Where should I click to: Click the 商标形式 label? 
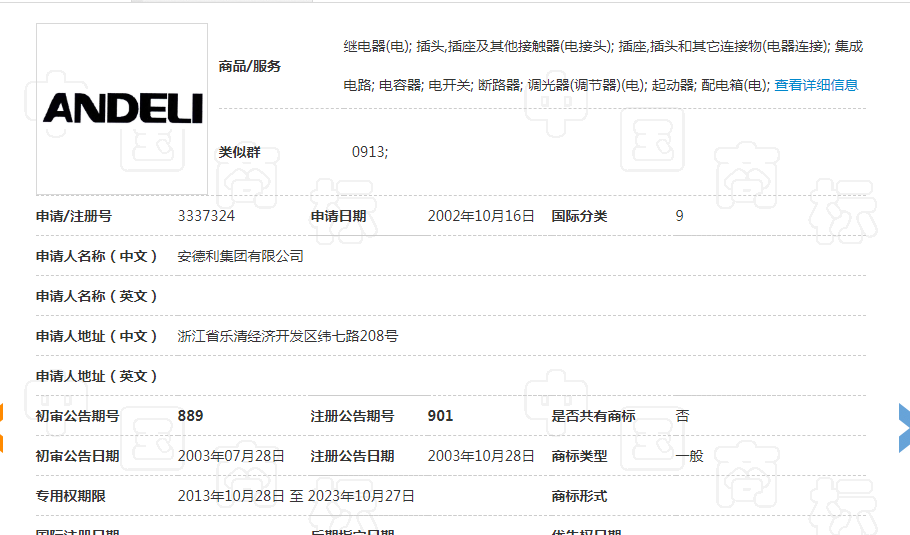pos(579,496)
